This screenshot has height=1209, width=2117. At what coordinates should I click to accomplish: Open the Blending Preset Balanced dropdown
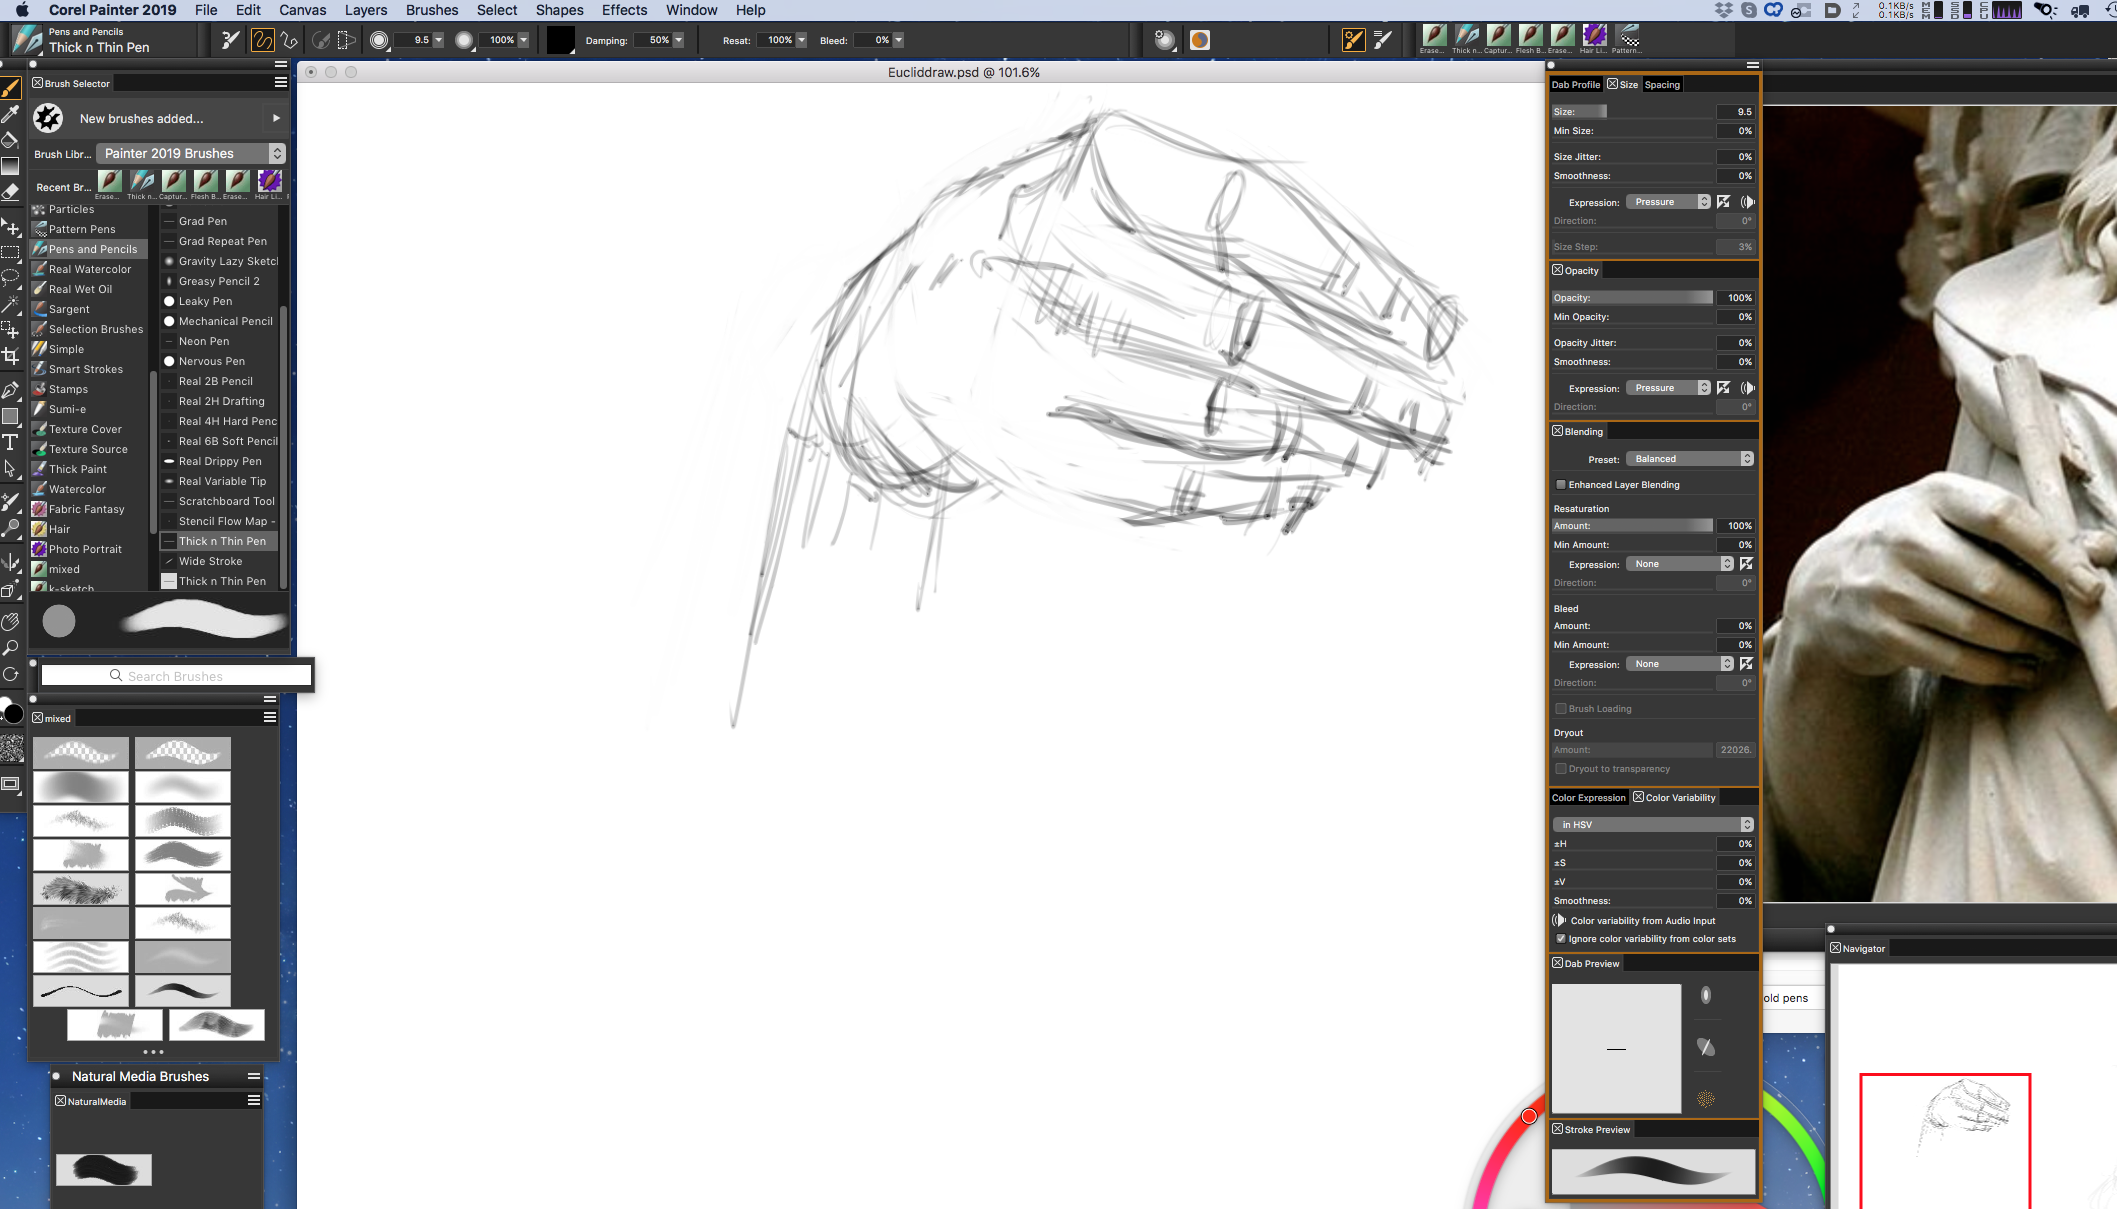click(x=1690, y=459)
